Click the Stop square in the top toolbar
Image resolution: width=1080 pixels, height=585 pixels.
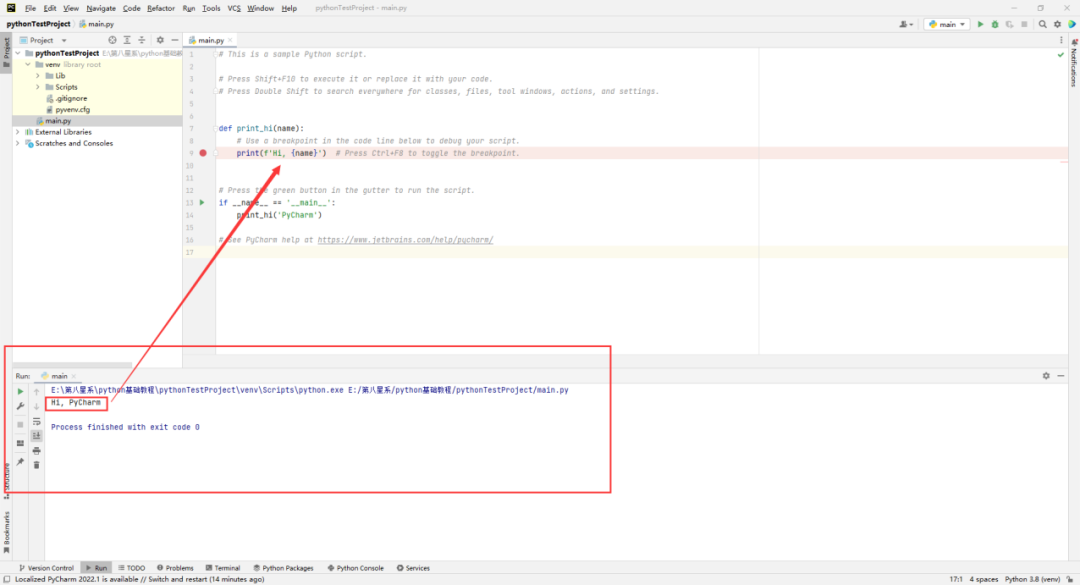(1024, 24)
